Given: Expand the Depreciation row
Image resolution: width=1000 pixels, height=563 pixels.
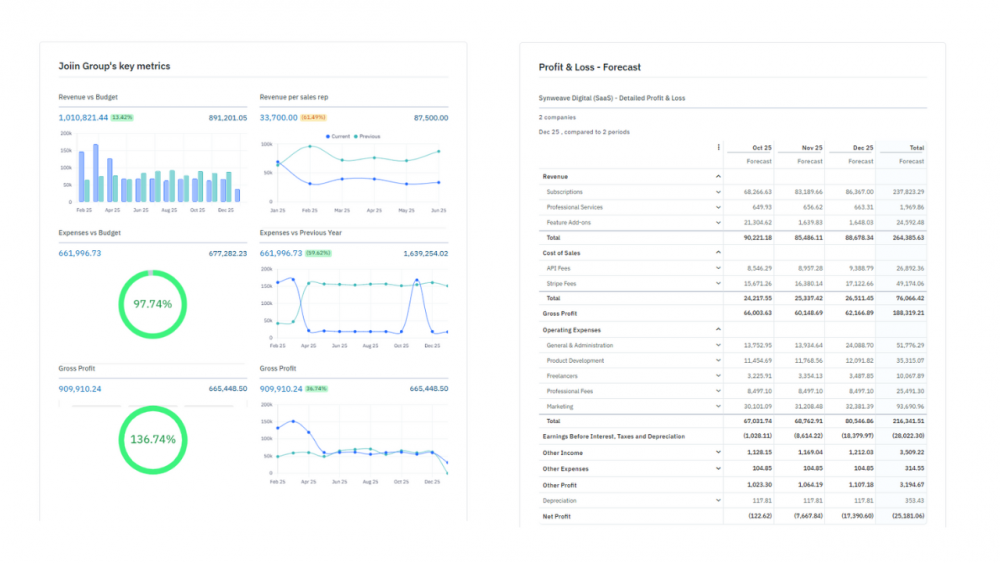Looking at the screenshot, I should (718, 500).
